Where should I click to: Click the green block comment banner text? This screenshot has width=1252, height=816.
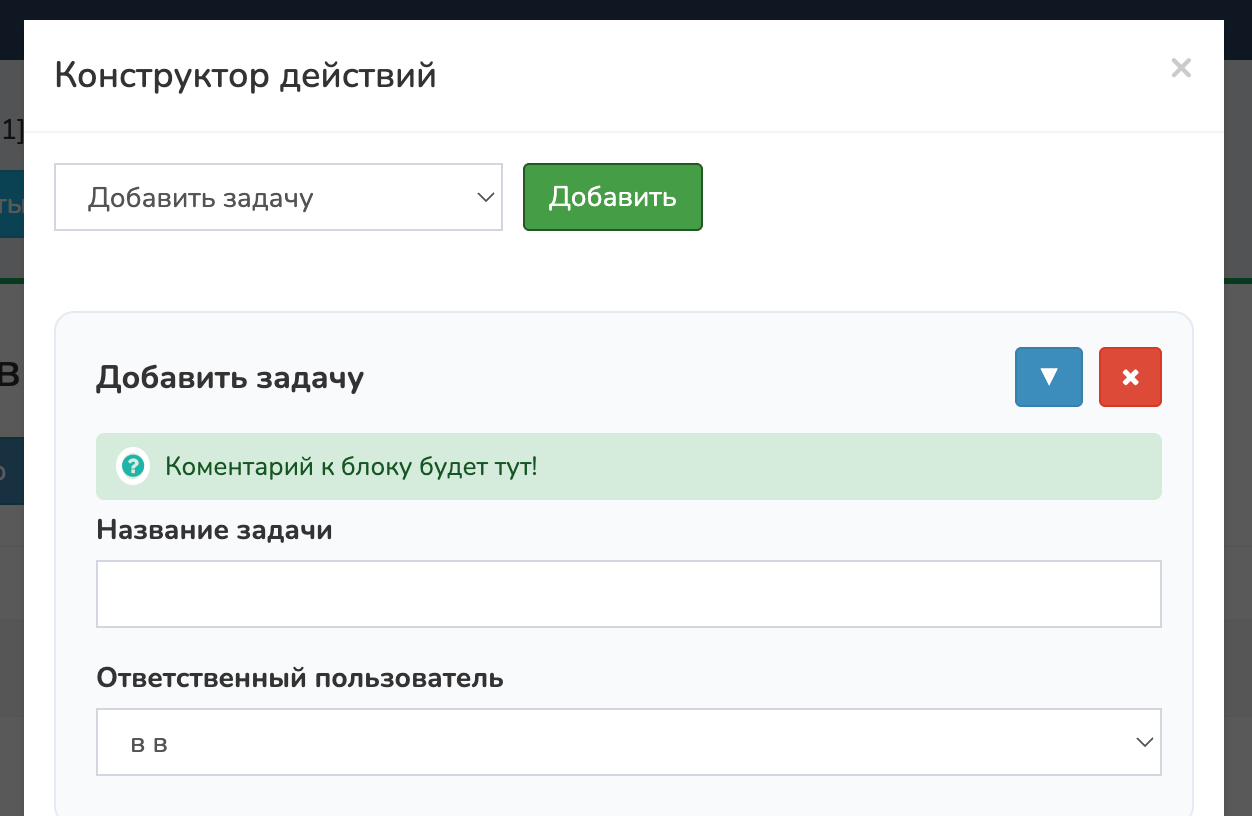(351, 466)
